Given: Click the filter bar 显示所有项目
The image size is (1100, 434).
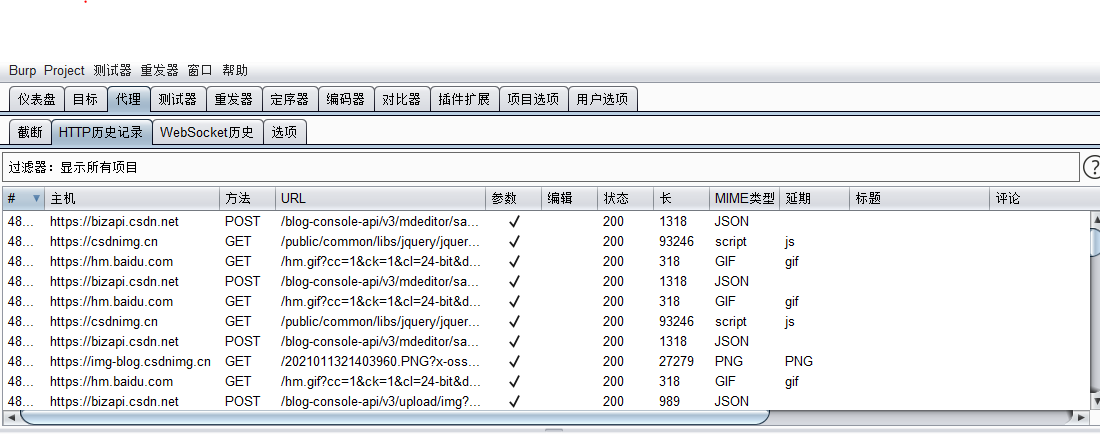Looking at the screenshot, I should point(540,168).
